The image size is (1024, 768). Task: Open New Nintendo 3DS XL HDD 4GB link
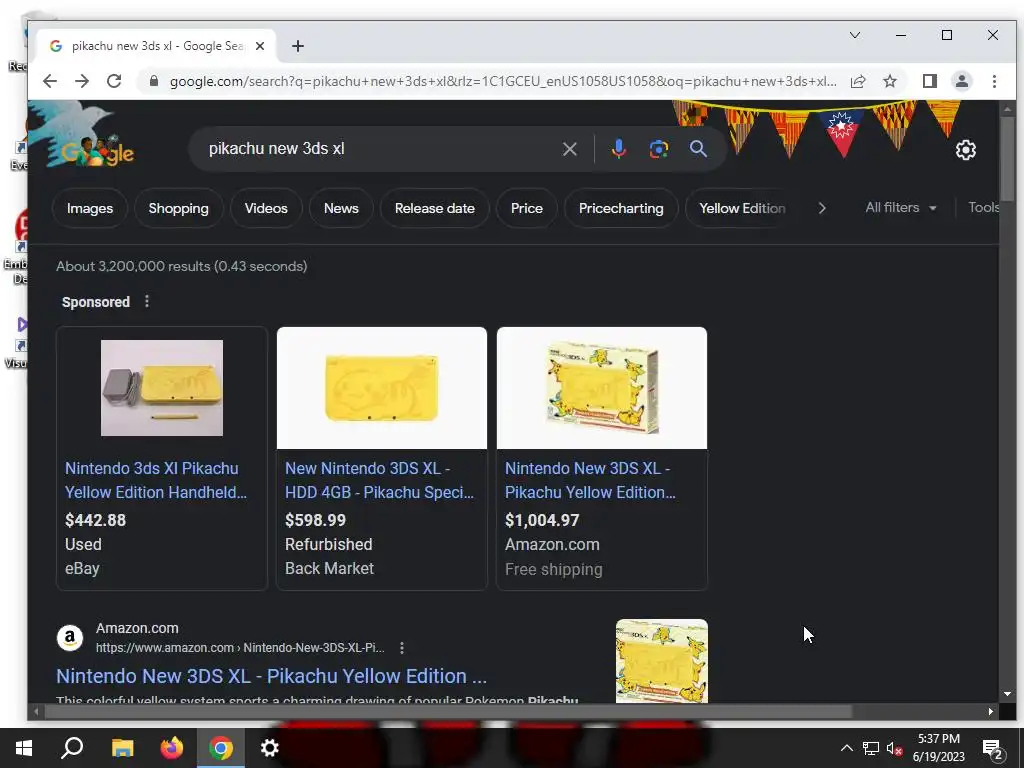379,480
